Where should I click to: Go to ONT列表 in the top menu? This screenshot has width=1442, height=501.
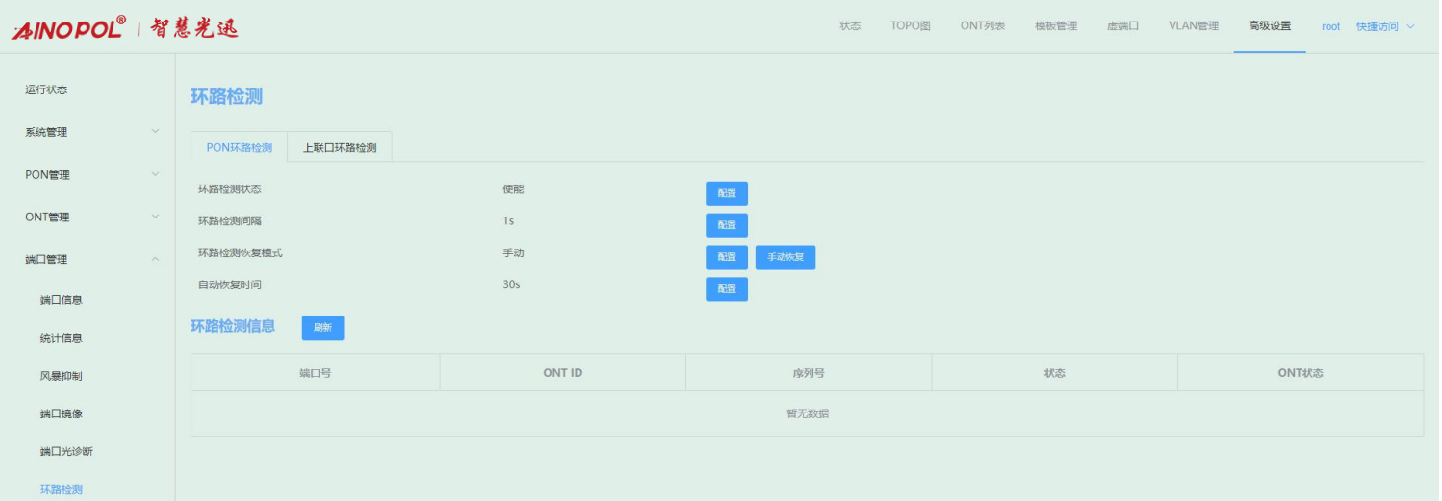point(982,26)
